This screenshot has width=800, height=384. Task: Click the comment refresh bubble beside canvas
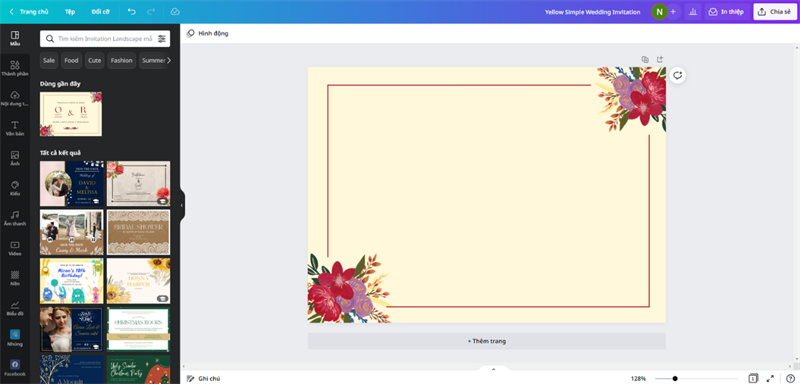point(678,75)
